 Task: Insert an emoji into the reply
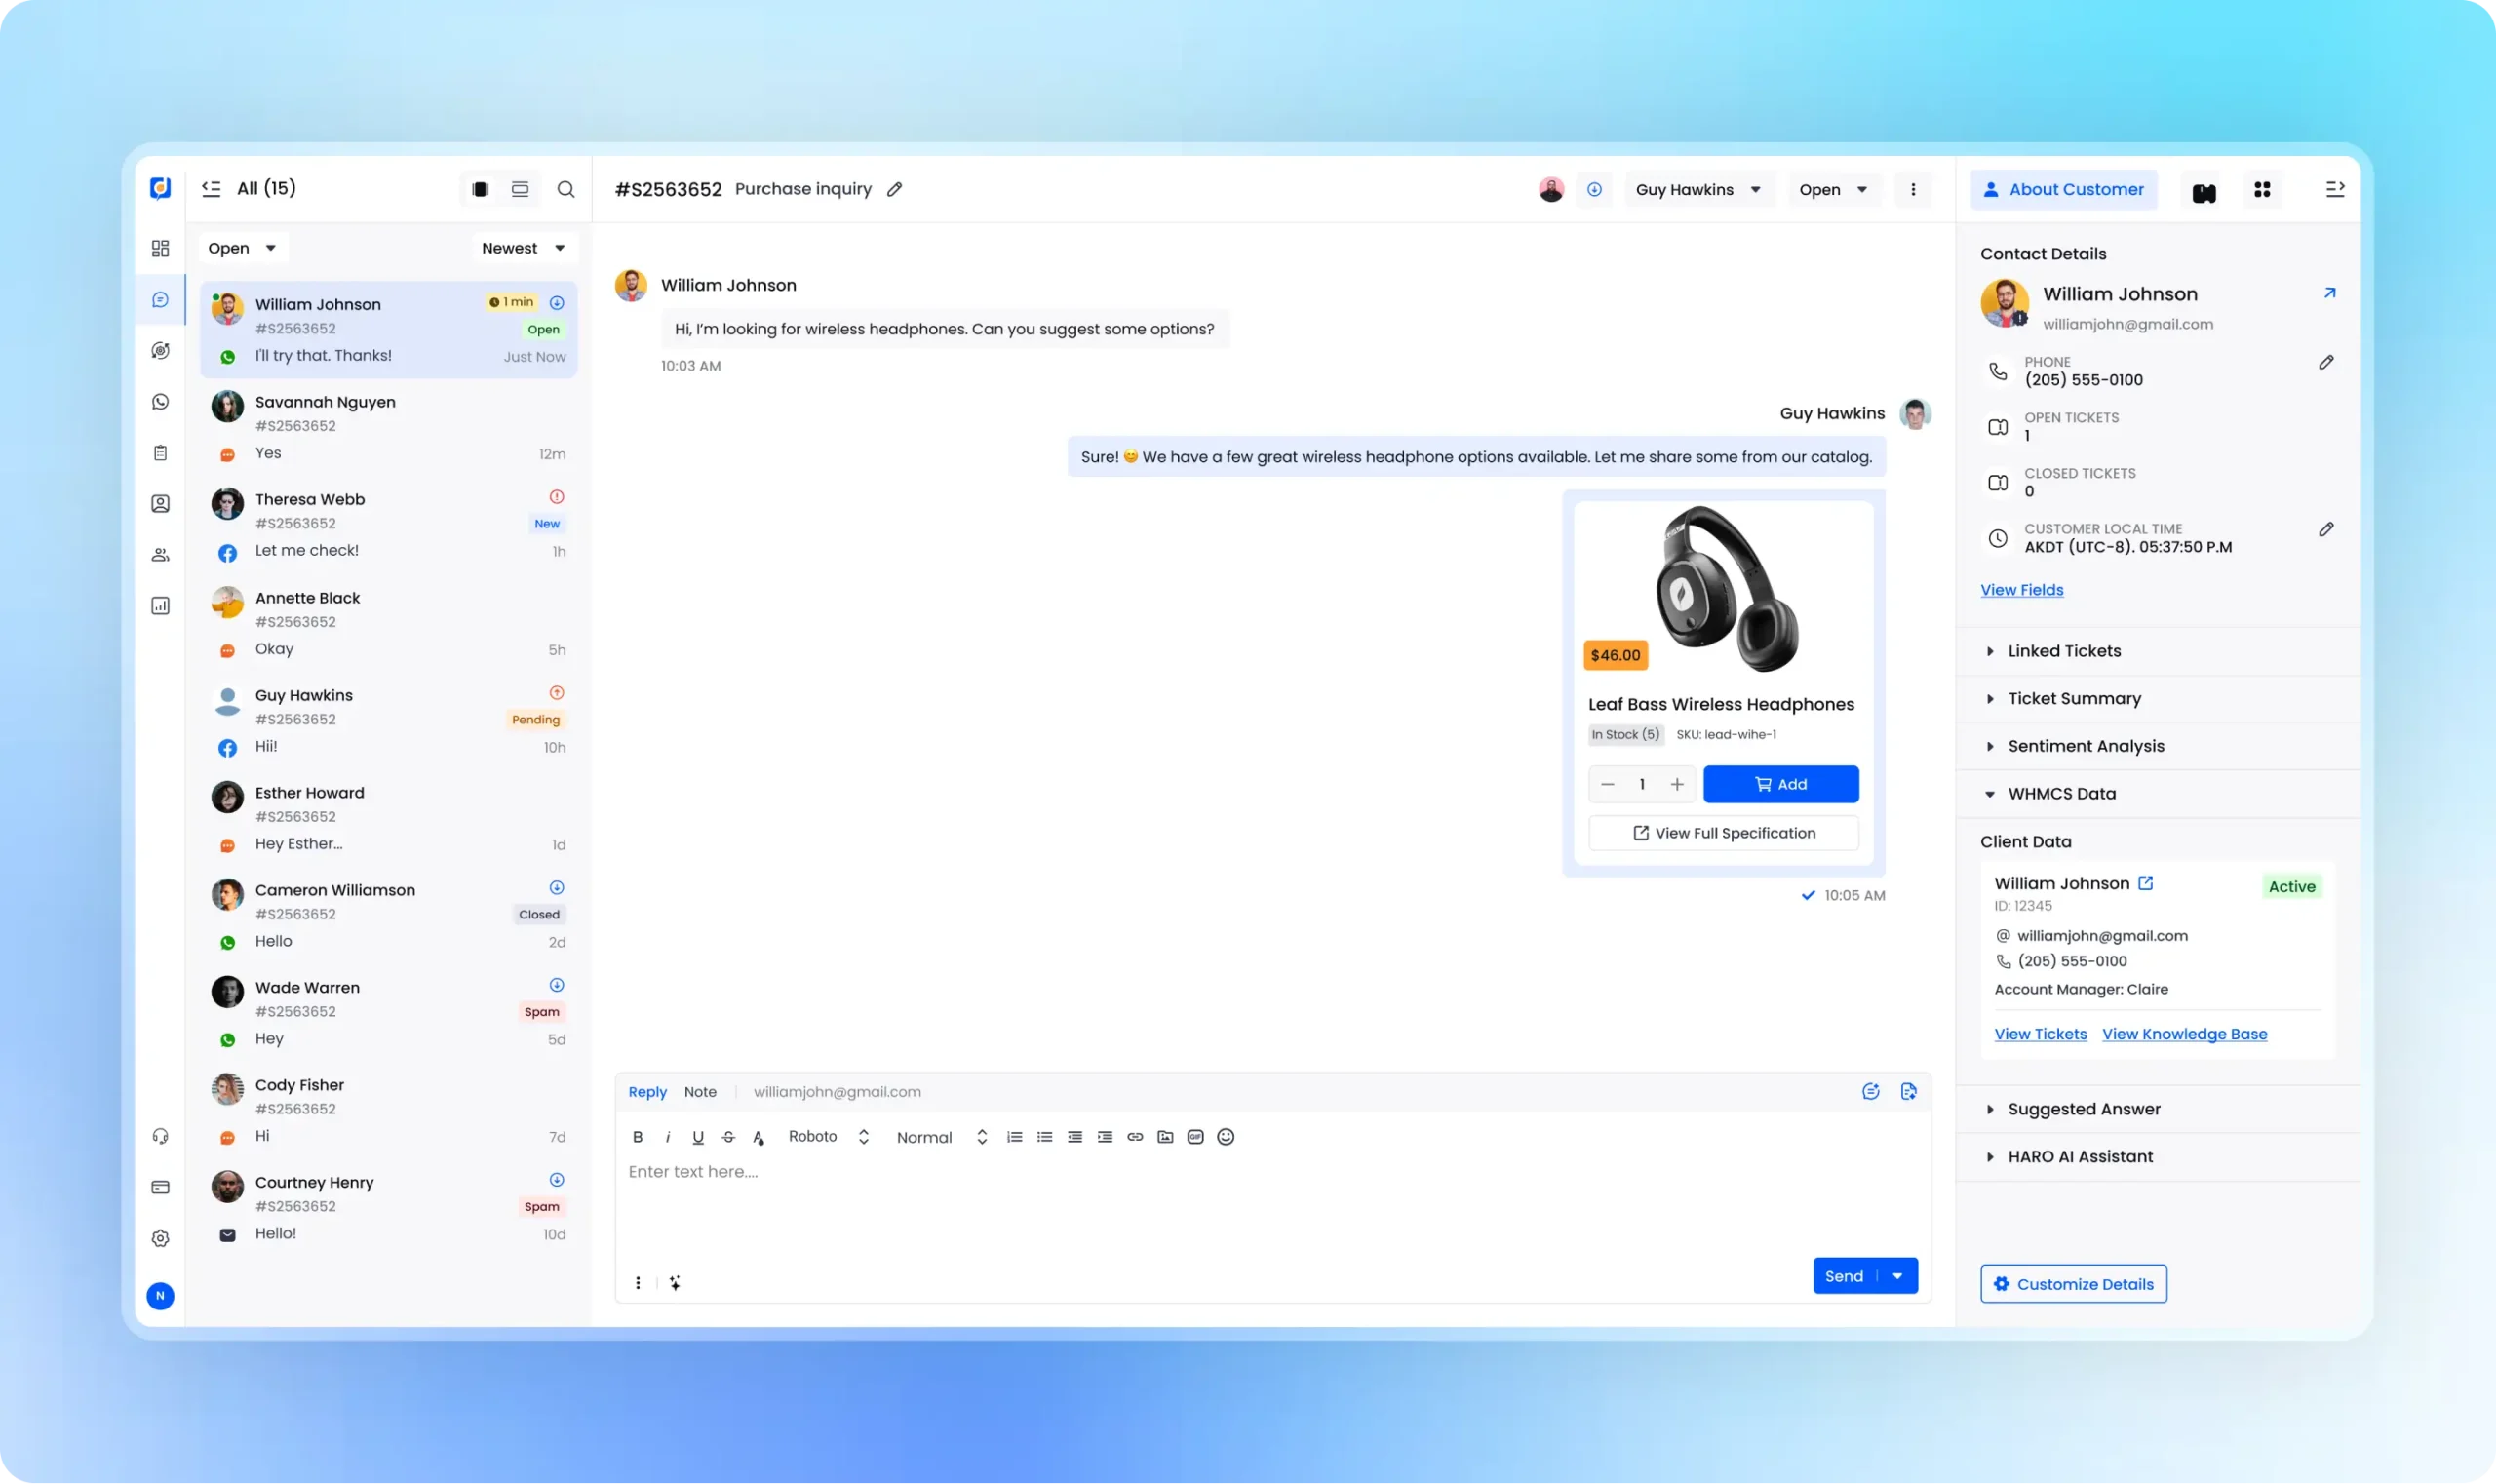tap(1225, 1137)
